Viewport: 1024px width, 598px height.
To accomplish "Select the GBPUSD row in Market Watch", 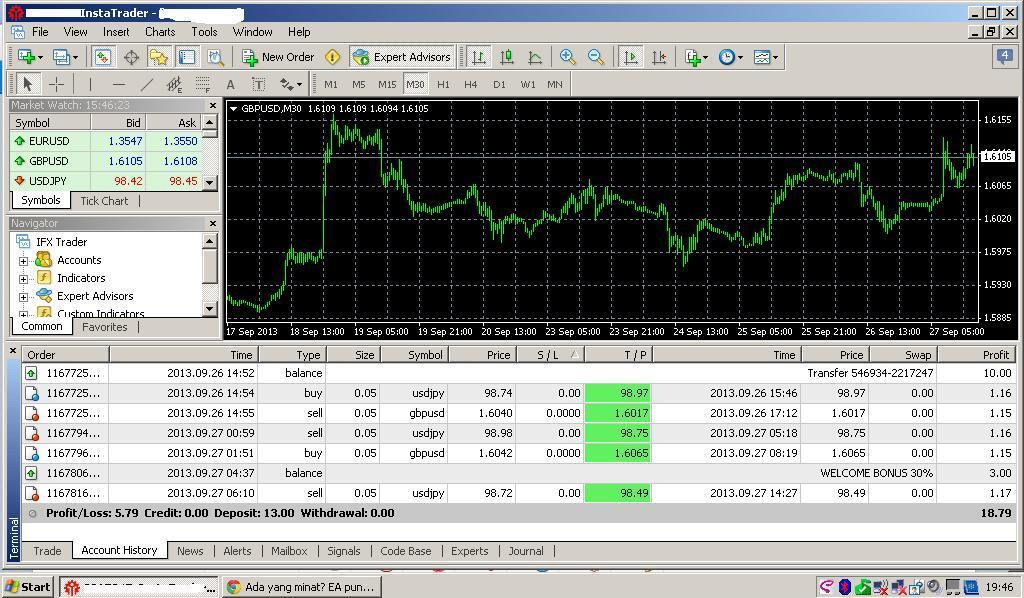I will [x=106, y=161].
